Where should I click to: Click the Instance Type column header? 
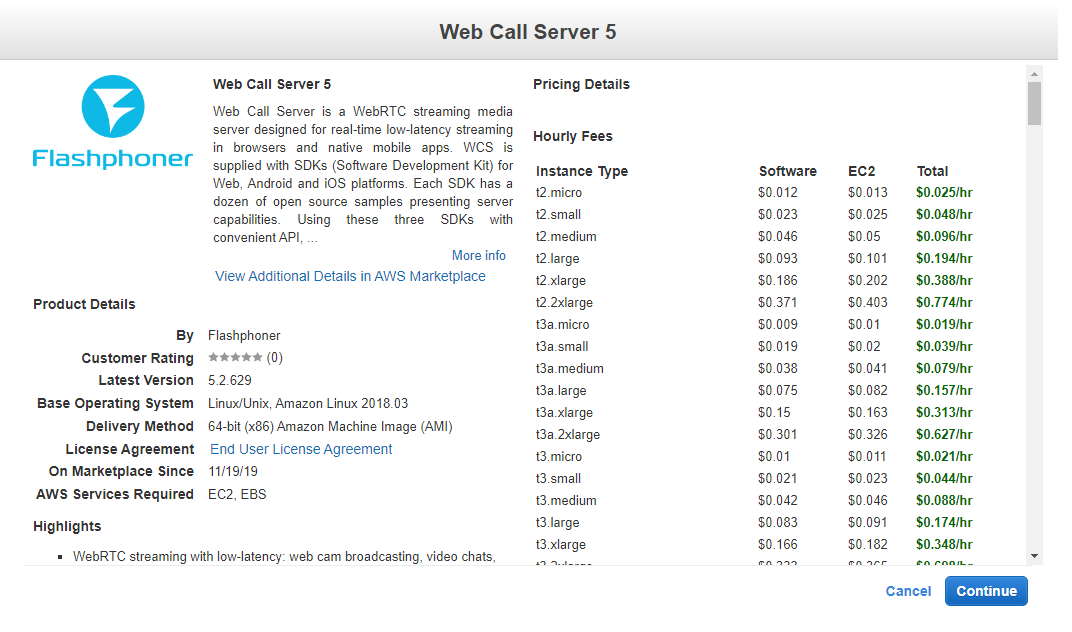582,171
